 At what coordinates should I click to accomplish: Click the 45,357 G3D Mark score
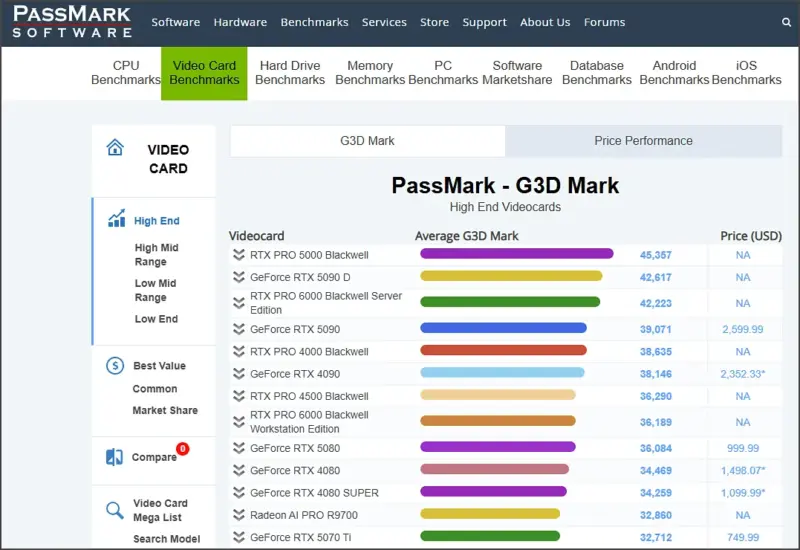point(656,255)
